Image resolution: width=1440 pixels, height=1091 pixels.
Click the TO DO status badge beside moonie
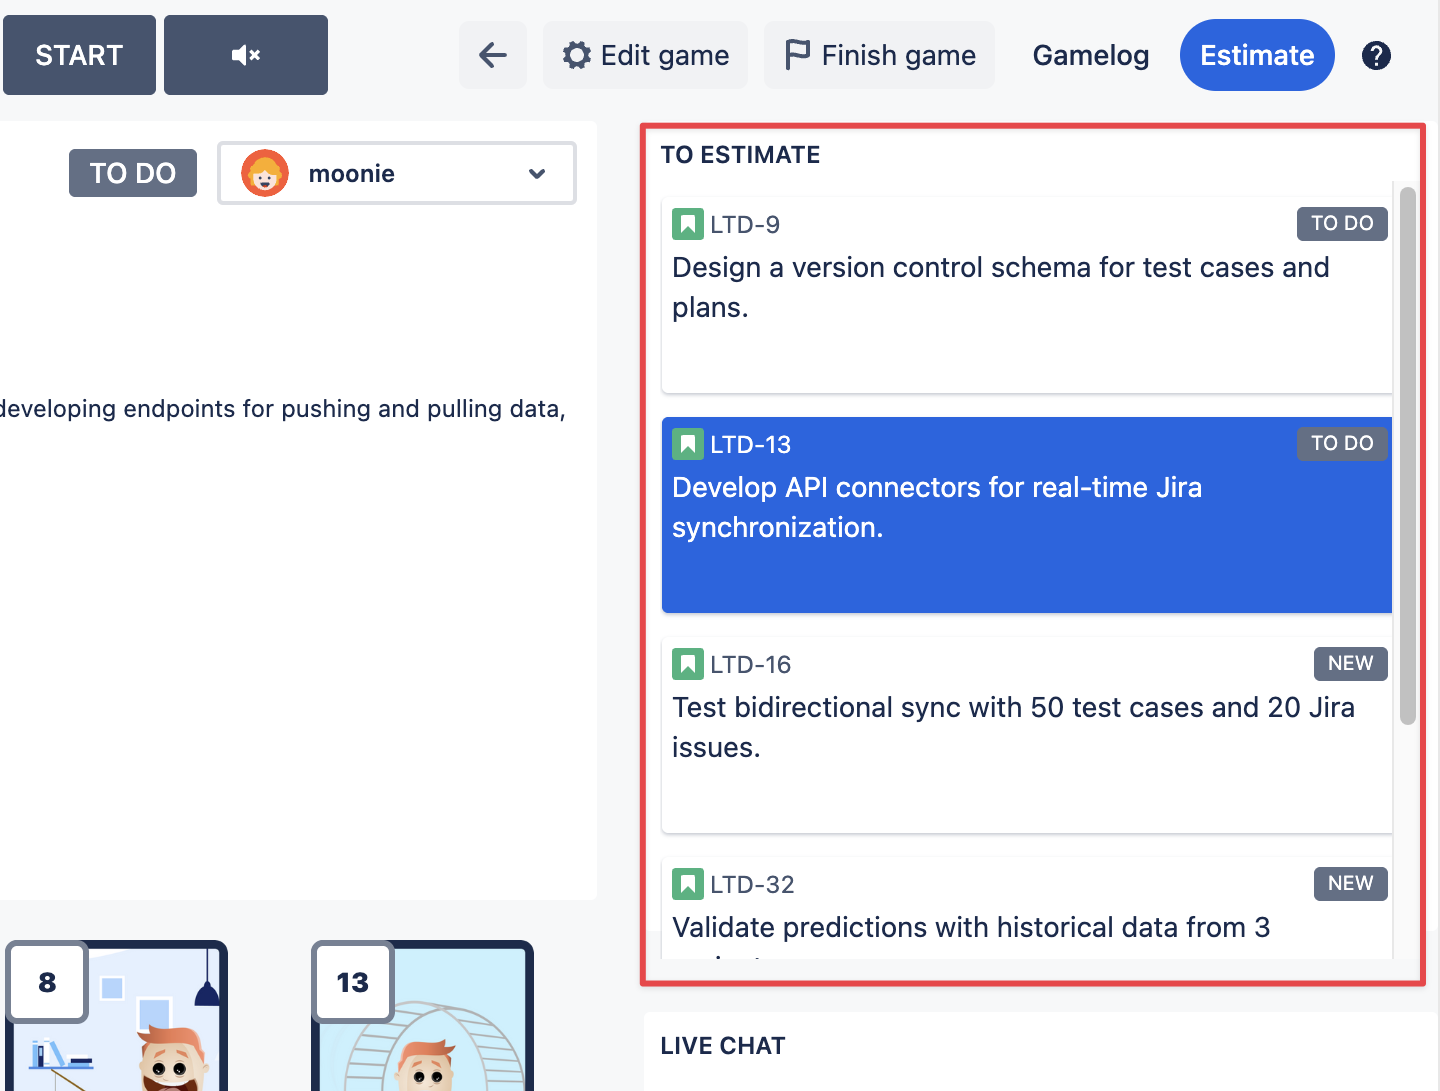pyautogui.click(x=133, y=173)
